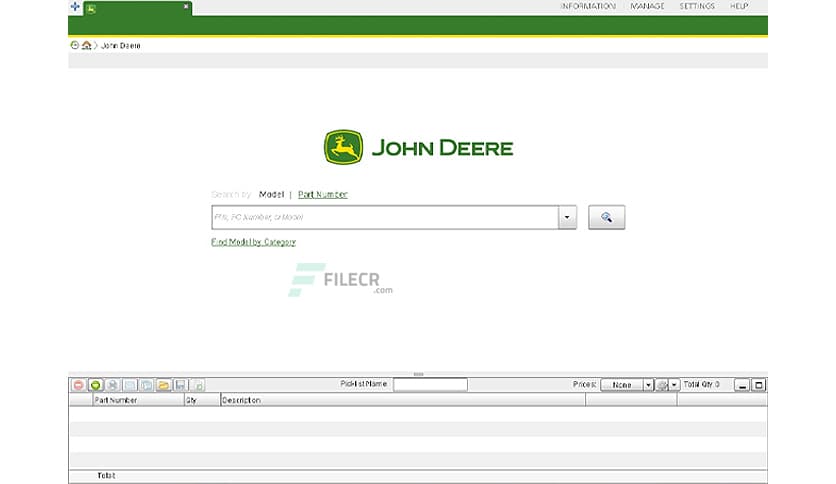The width and height of the screenshot is (836, 484).
Task: Click the gear icon next to Prices
Action: click(x=662, y=385)
